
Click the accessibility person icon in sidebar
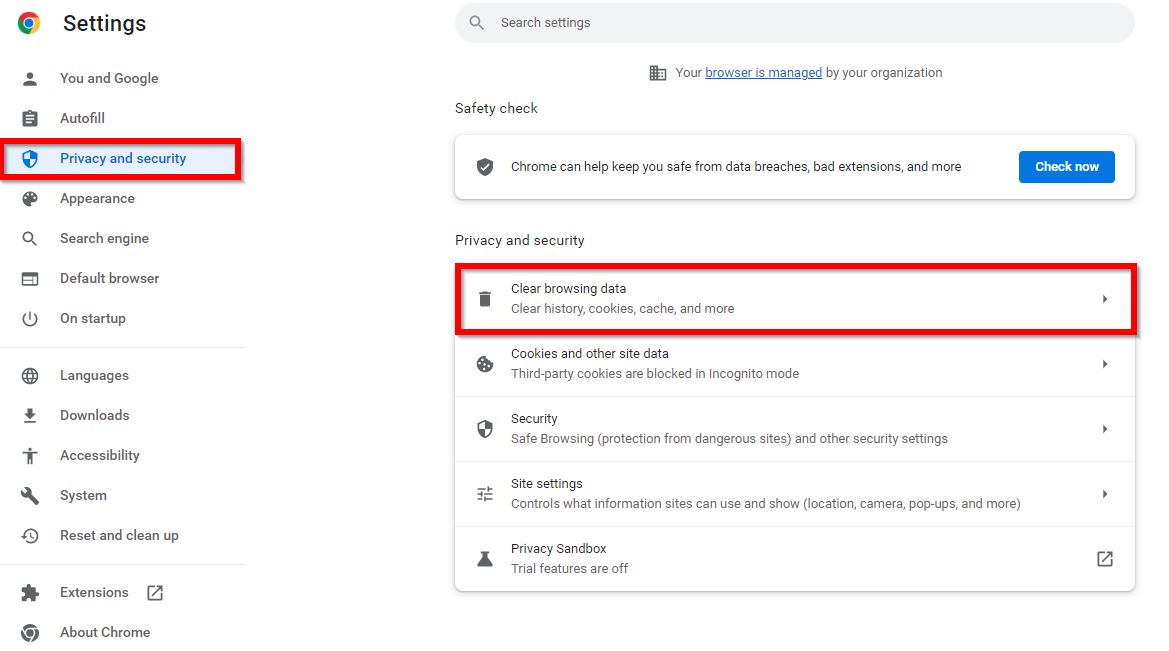click(x=30, y=455)
